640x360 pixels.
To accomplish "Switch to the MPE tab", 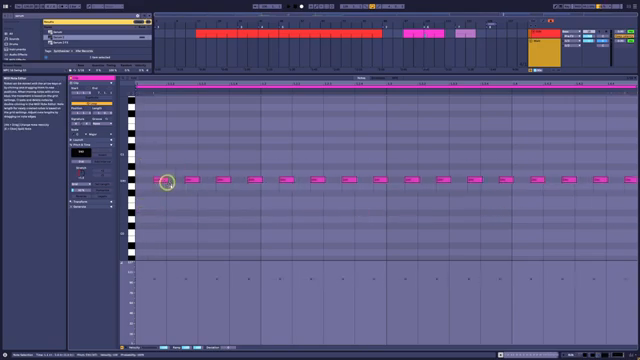I will [x=395, y=78].
